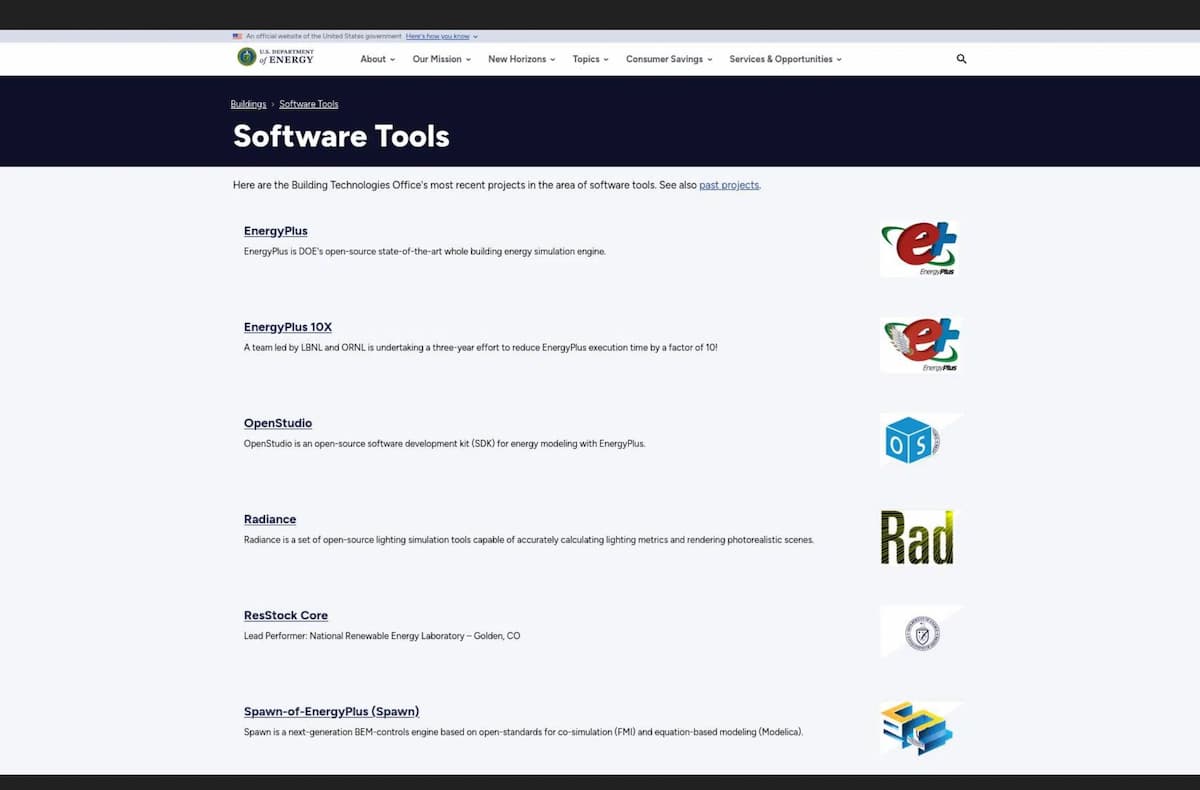Viewport: 1200px width, 790px height.
Task: Open the New Horizons dropdown
Action: [522, 59]
